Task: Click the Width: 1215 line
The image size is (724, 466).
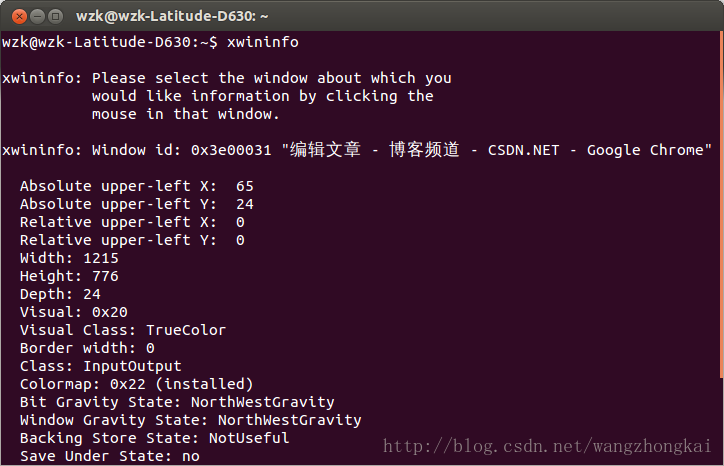Action: (x=69, y=258)
